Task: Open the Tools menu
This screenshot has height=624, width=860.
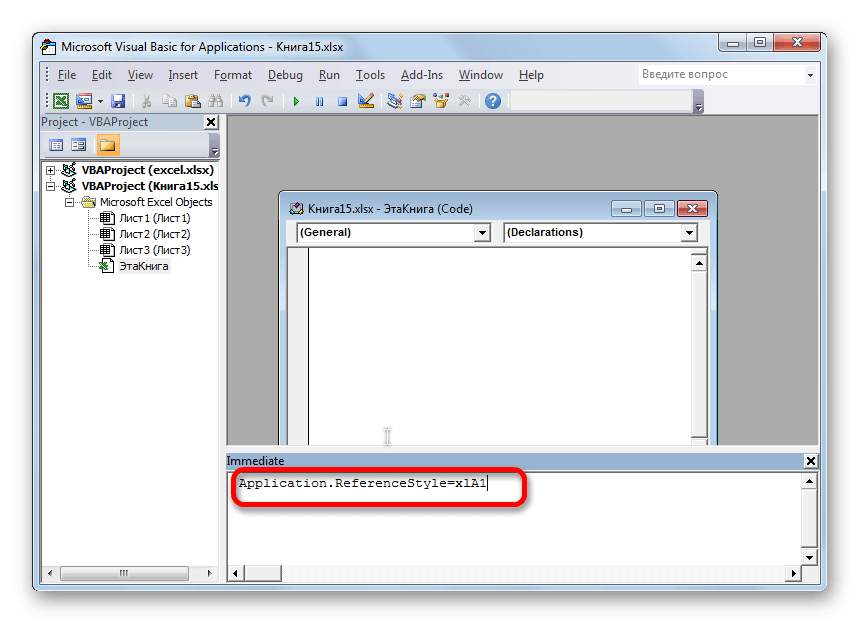Action: pyautogui.click(x=370, y=75)
